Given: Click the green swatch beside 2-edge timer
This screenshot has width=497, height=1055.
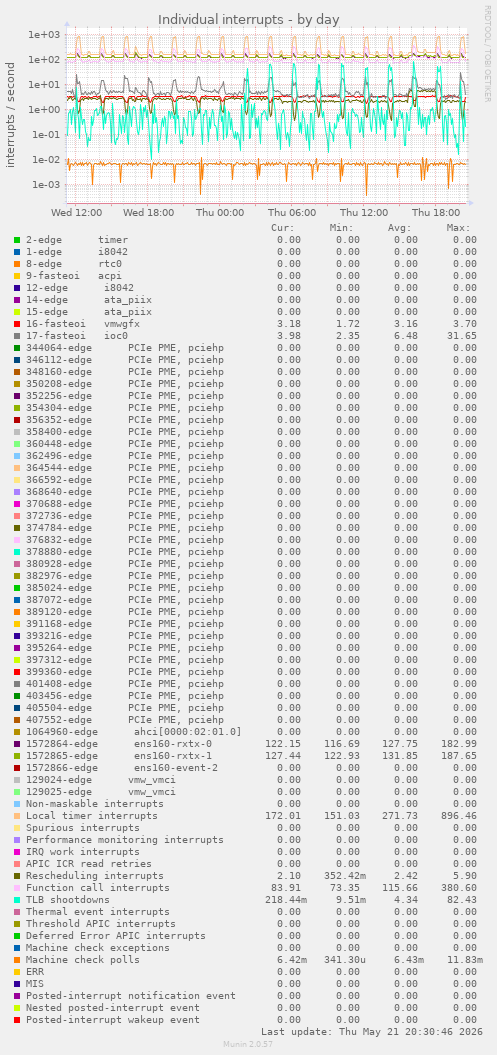Looking at the screenshot, I should 17,240.
